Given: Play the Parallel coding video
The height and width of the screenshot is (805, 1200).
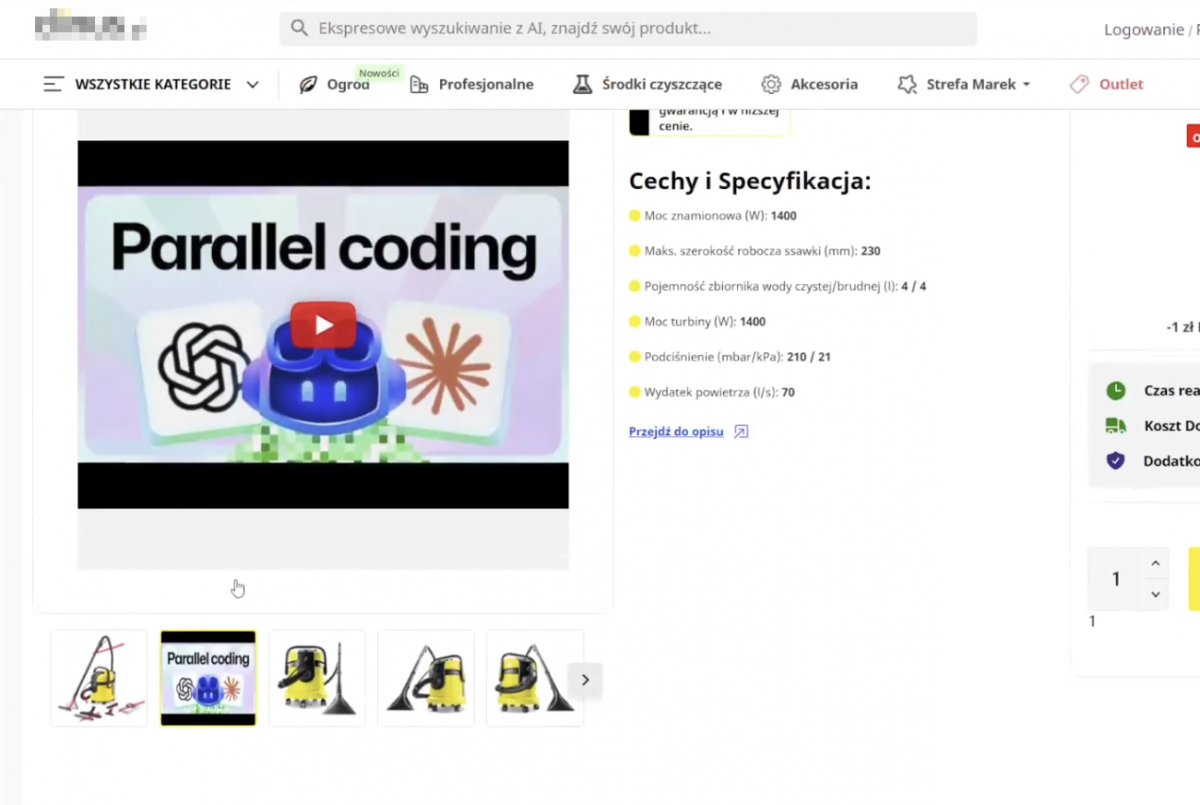Looking at the screenshot, I should (x=323, y=324).
